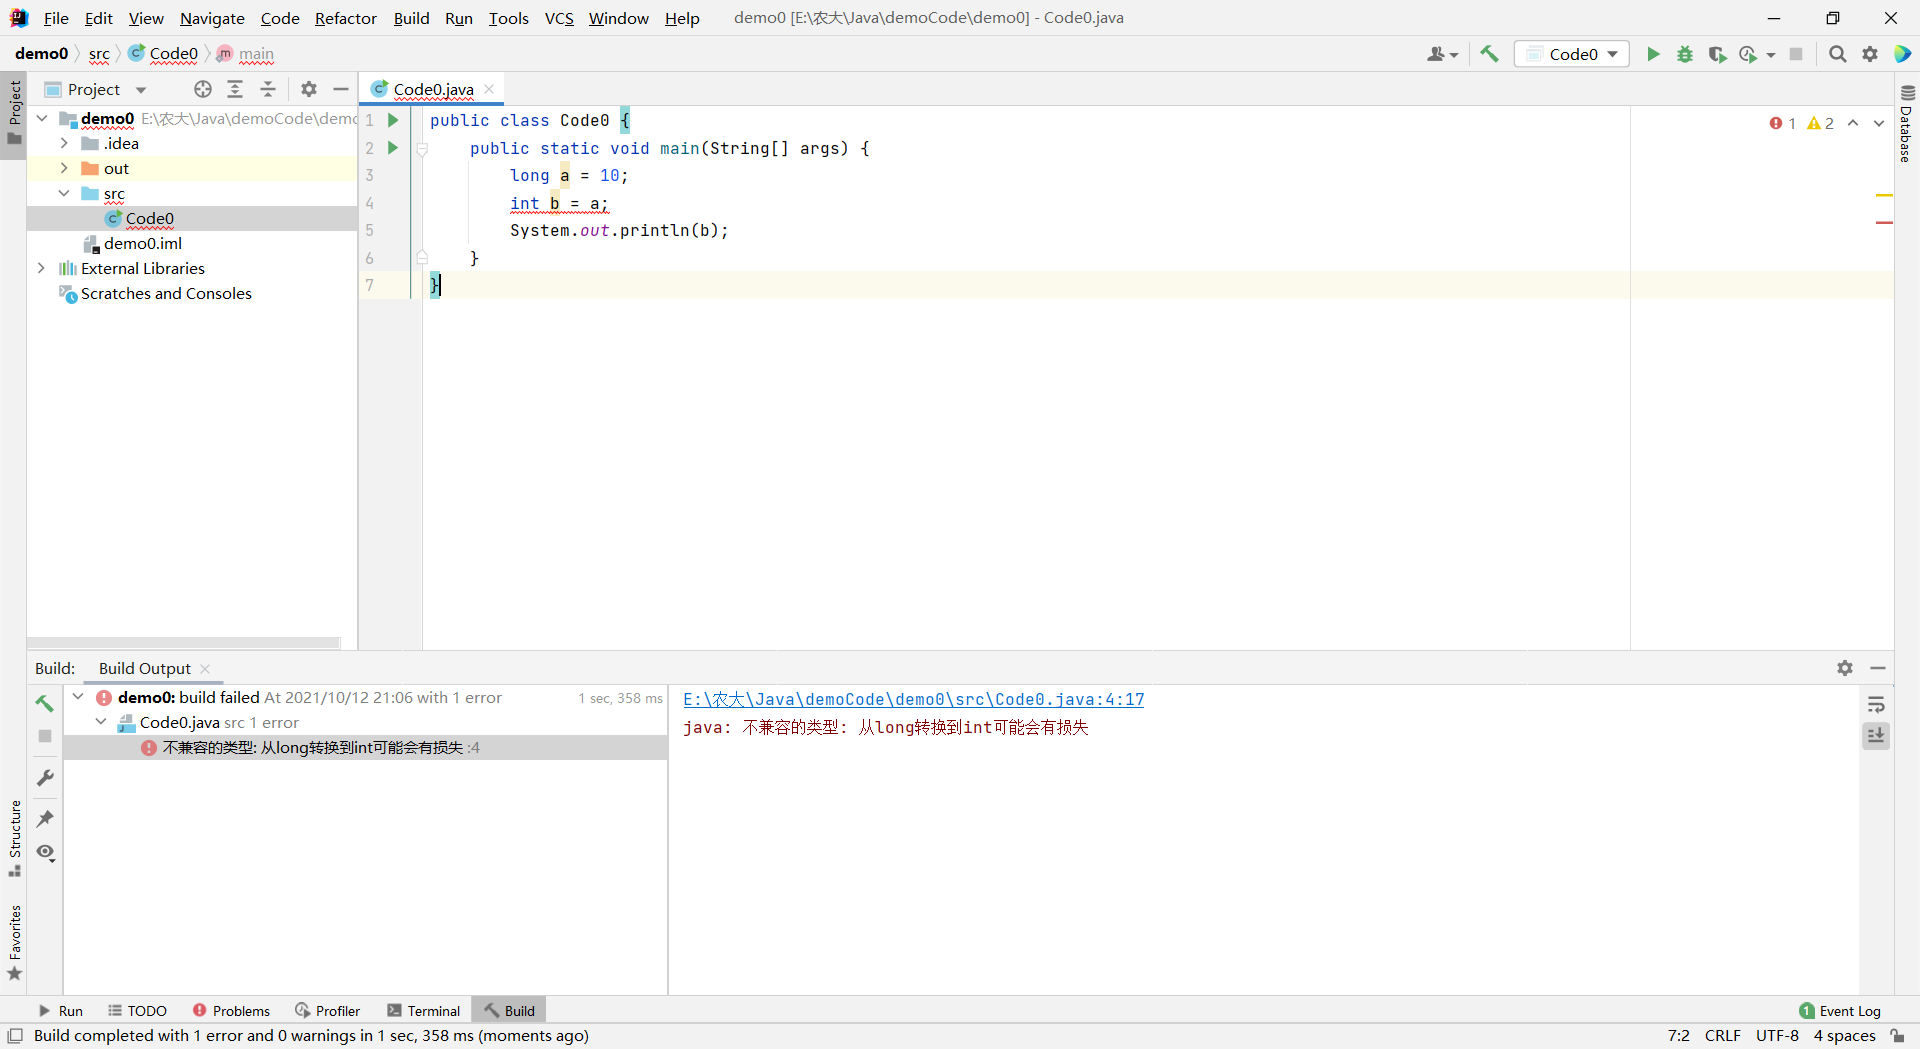
Task: Switch to the Problems tool tab
Action: [x=231, y=1011]
